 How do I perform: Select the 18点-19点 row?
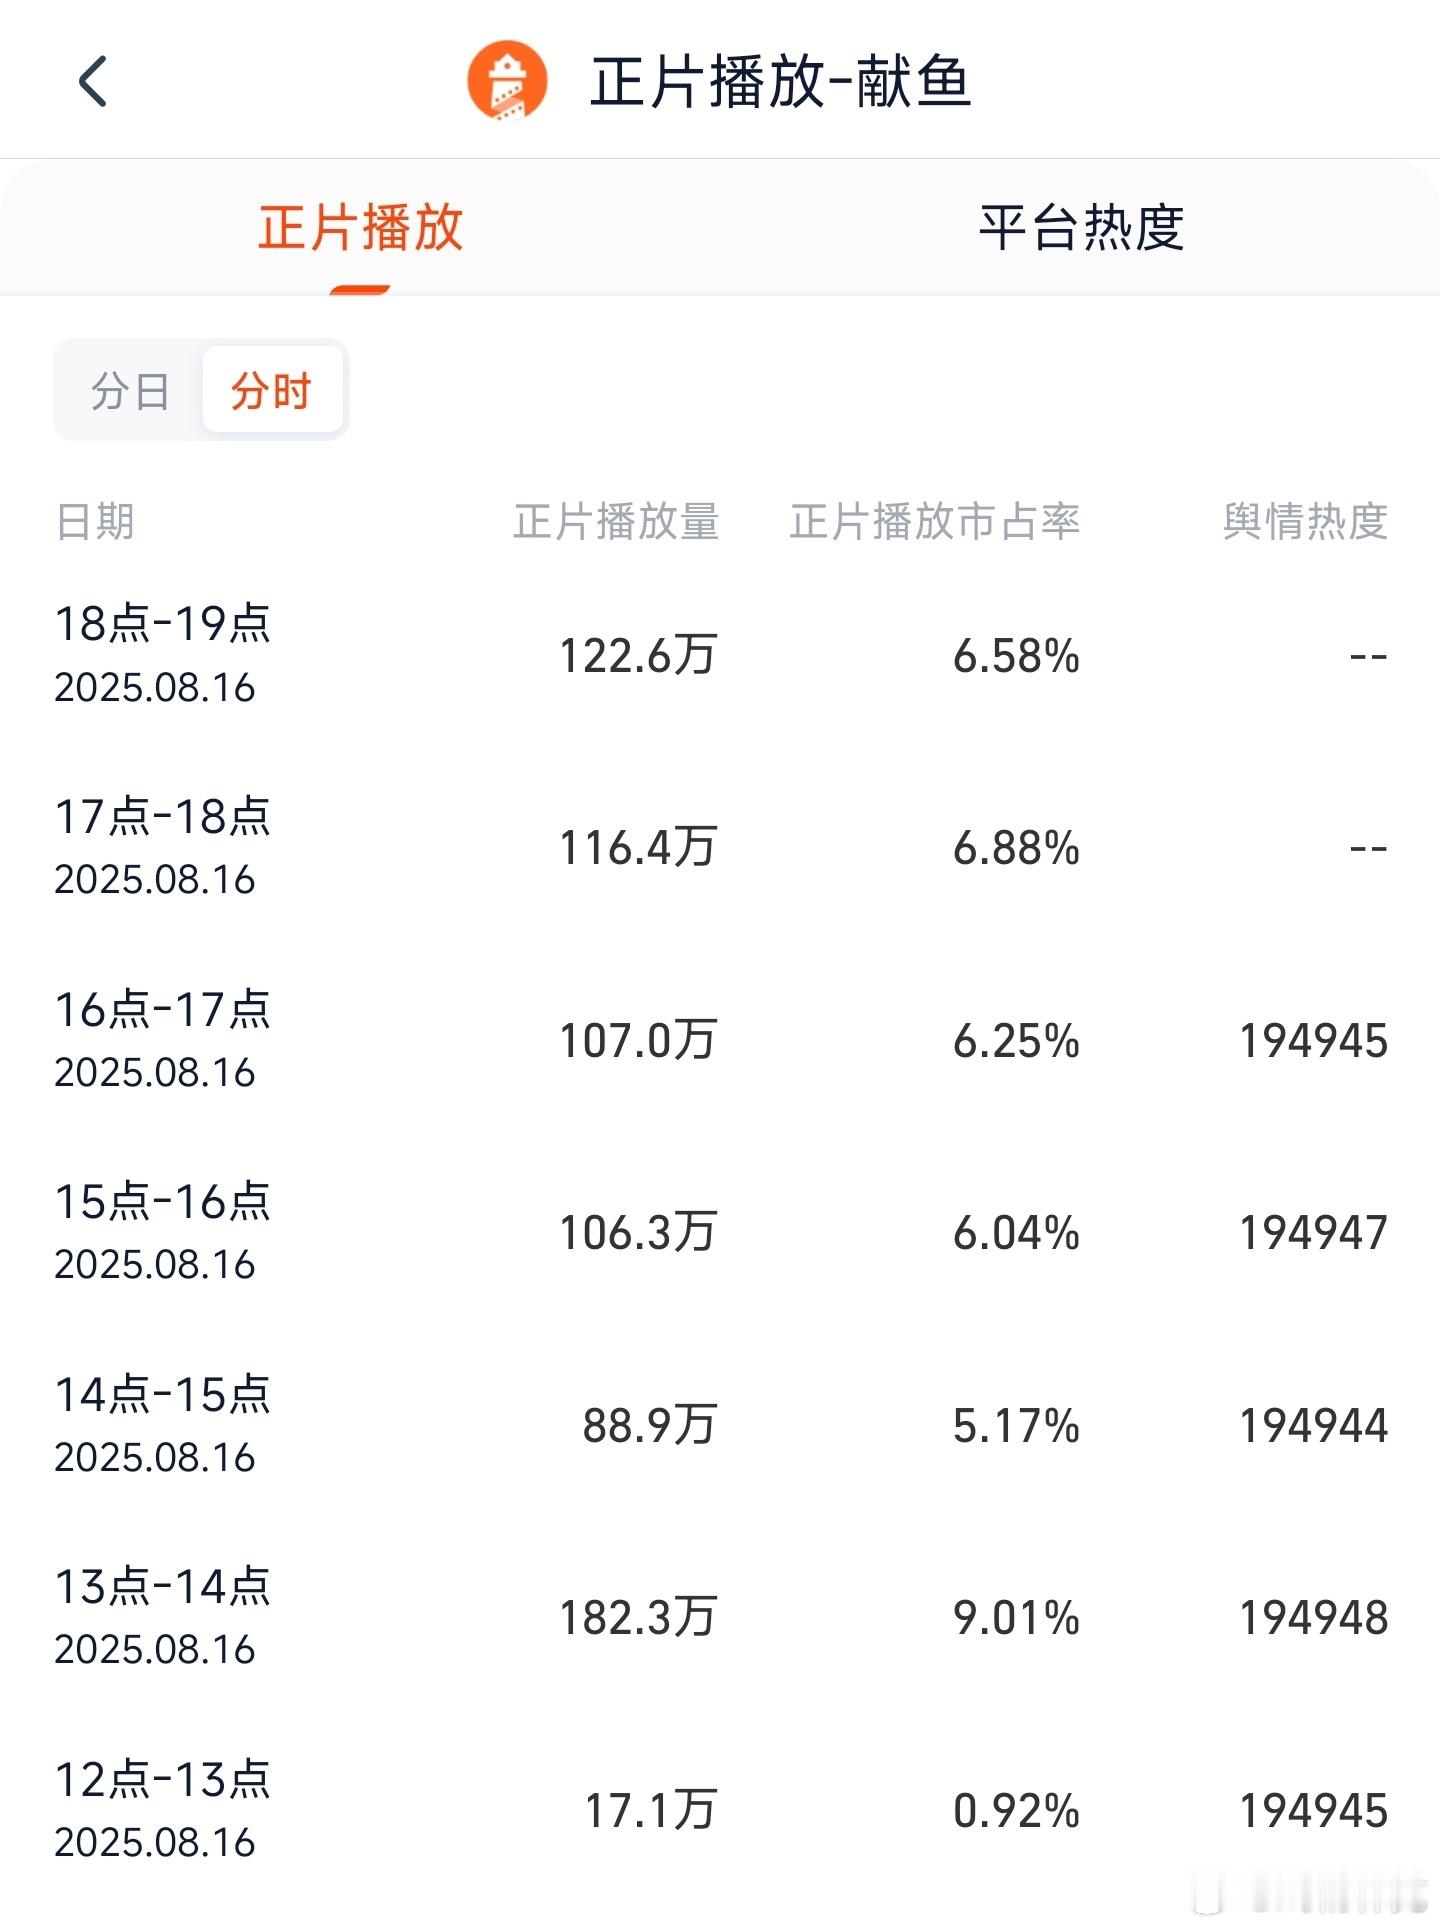720,656
